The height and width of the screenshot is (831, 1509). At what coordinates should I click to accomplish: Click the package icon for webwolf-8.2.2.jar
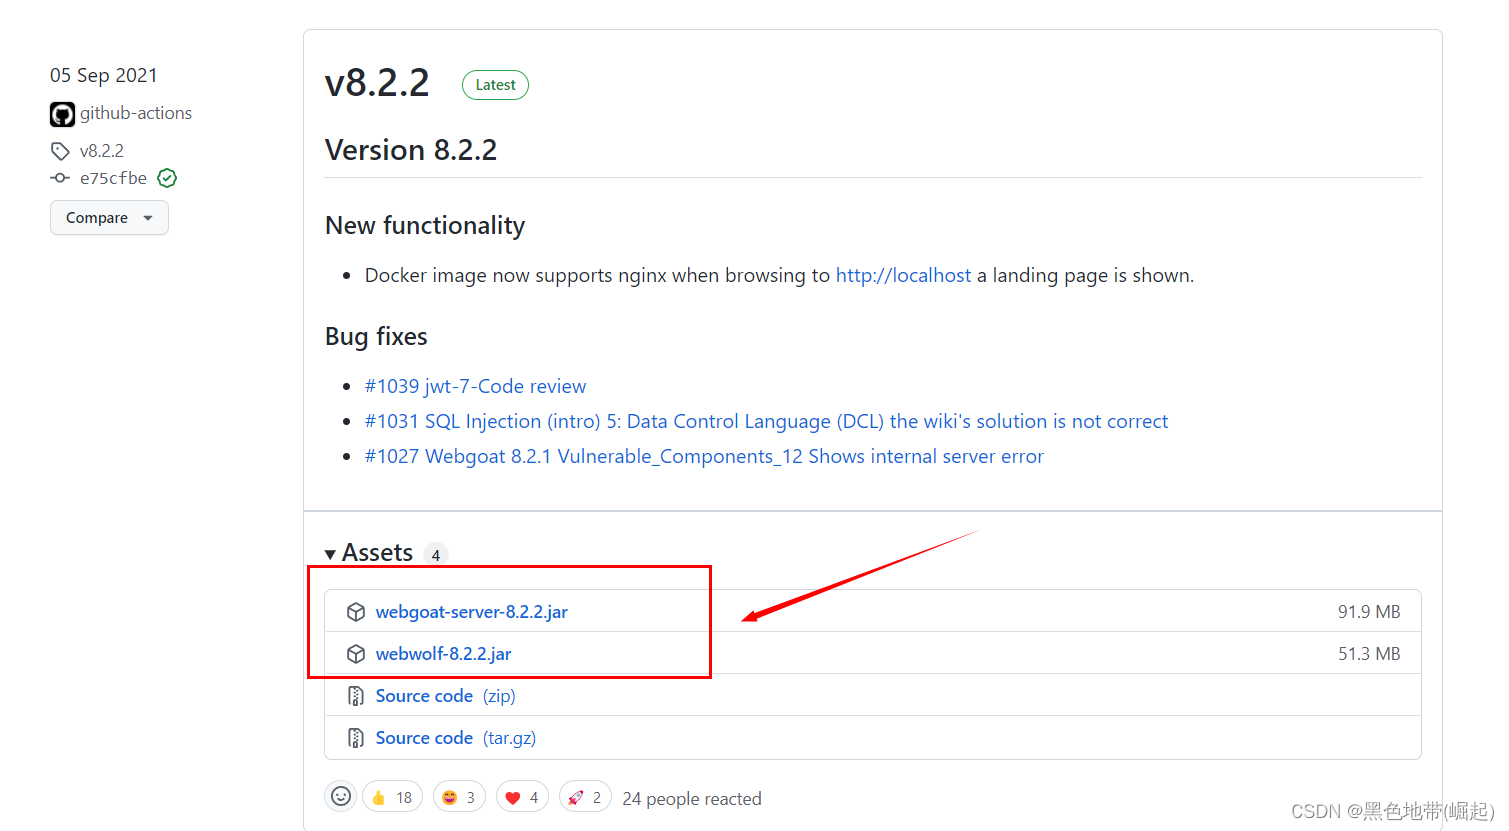pyautogui.click(x=355, y=654)
